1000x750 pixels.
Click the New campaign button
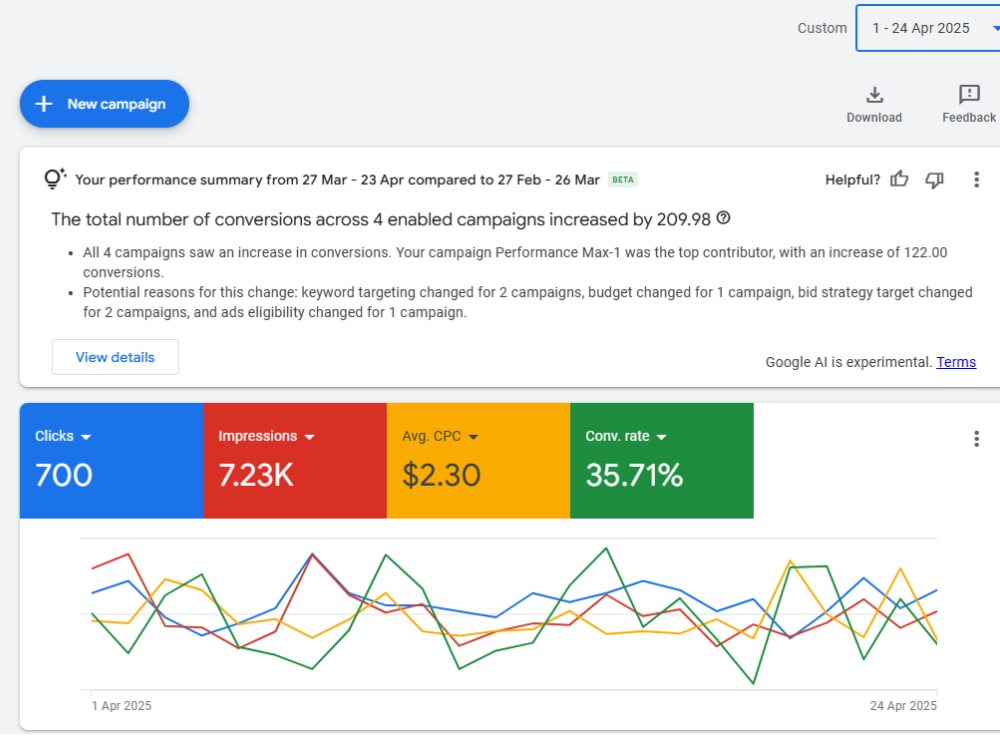click(104, 104)
